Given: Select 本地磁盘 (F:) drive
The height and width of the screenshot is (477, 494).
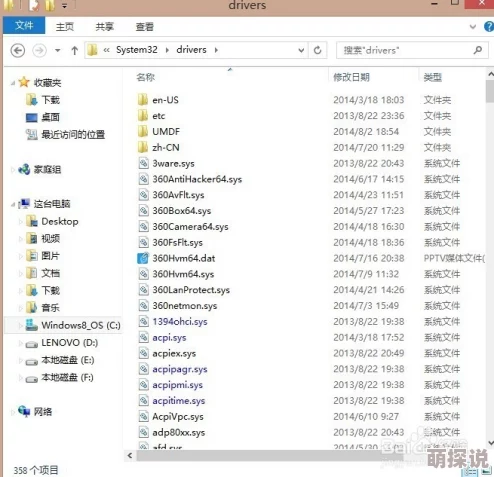Looking at the screenshot, I should 67,377.
